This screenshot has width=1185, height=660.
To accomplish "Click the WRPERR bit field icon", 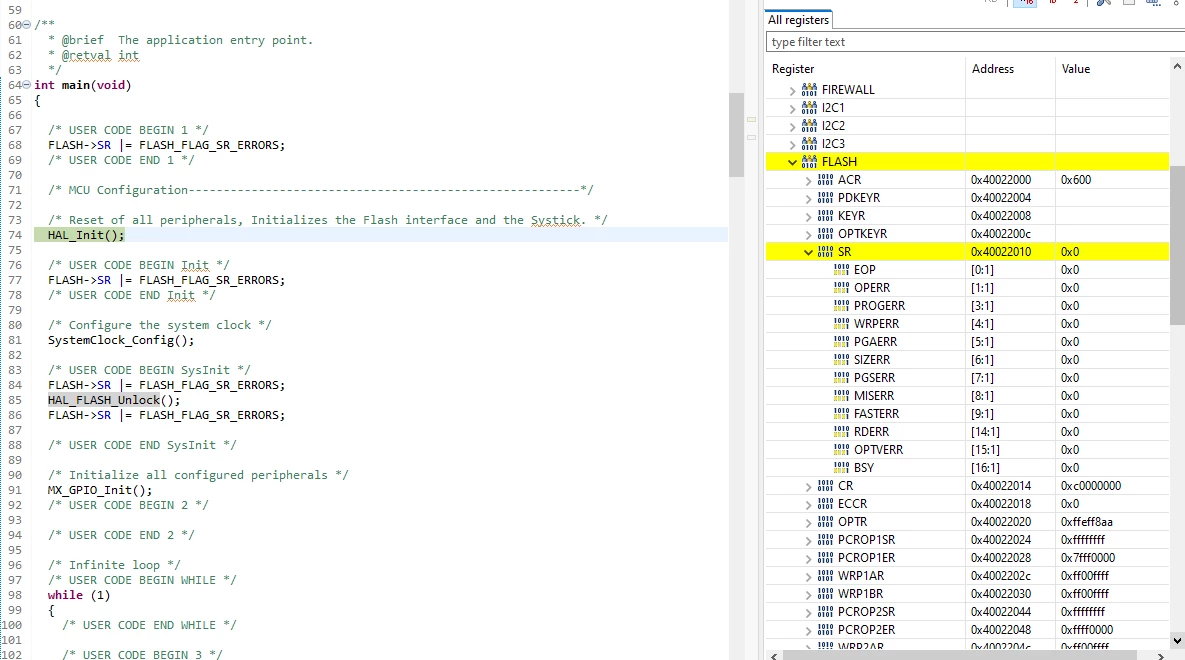I will pyautogui.click(x=841, y=324).
